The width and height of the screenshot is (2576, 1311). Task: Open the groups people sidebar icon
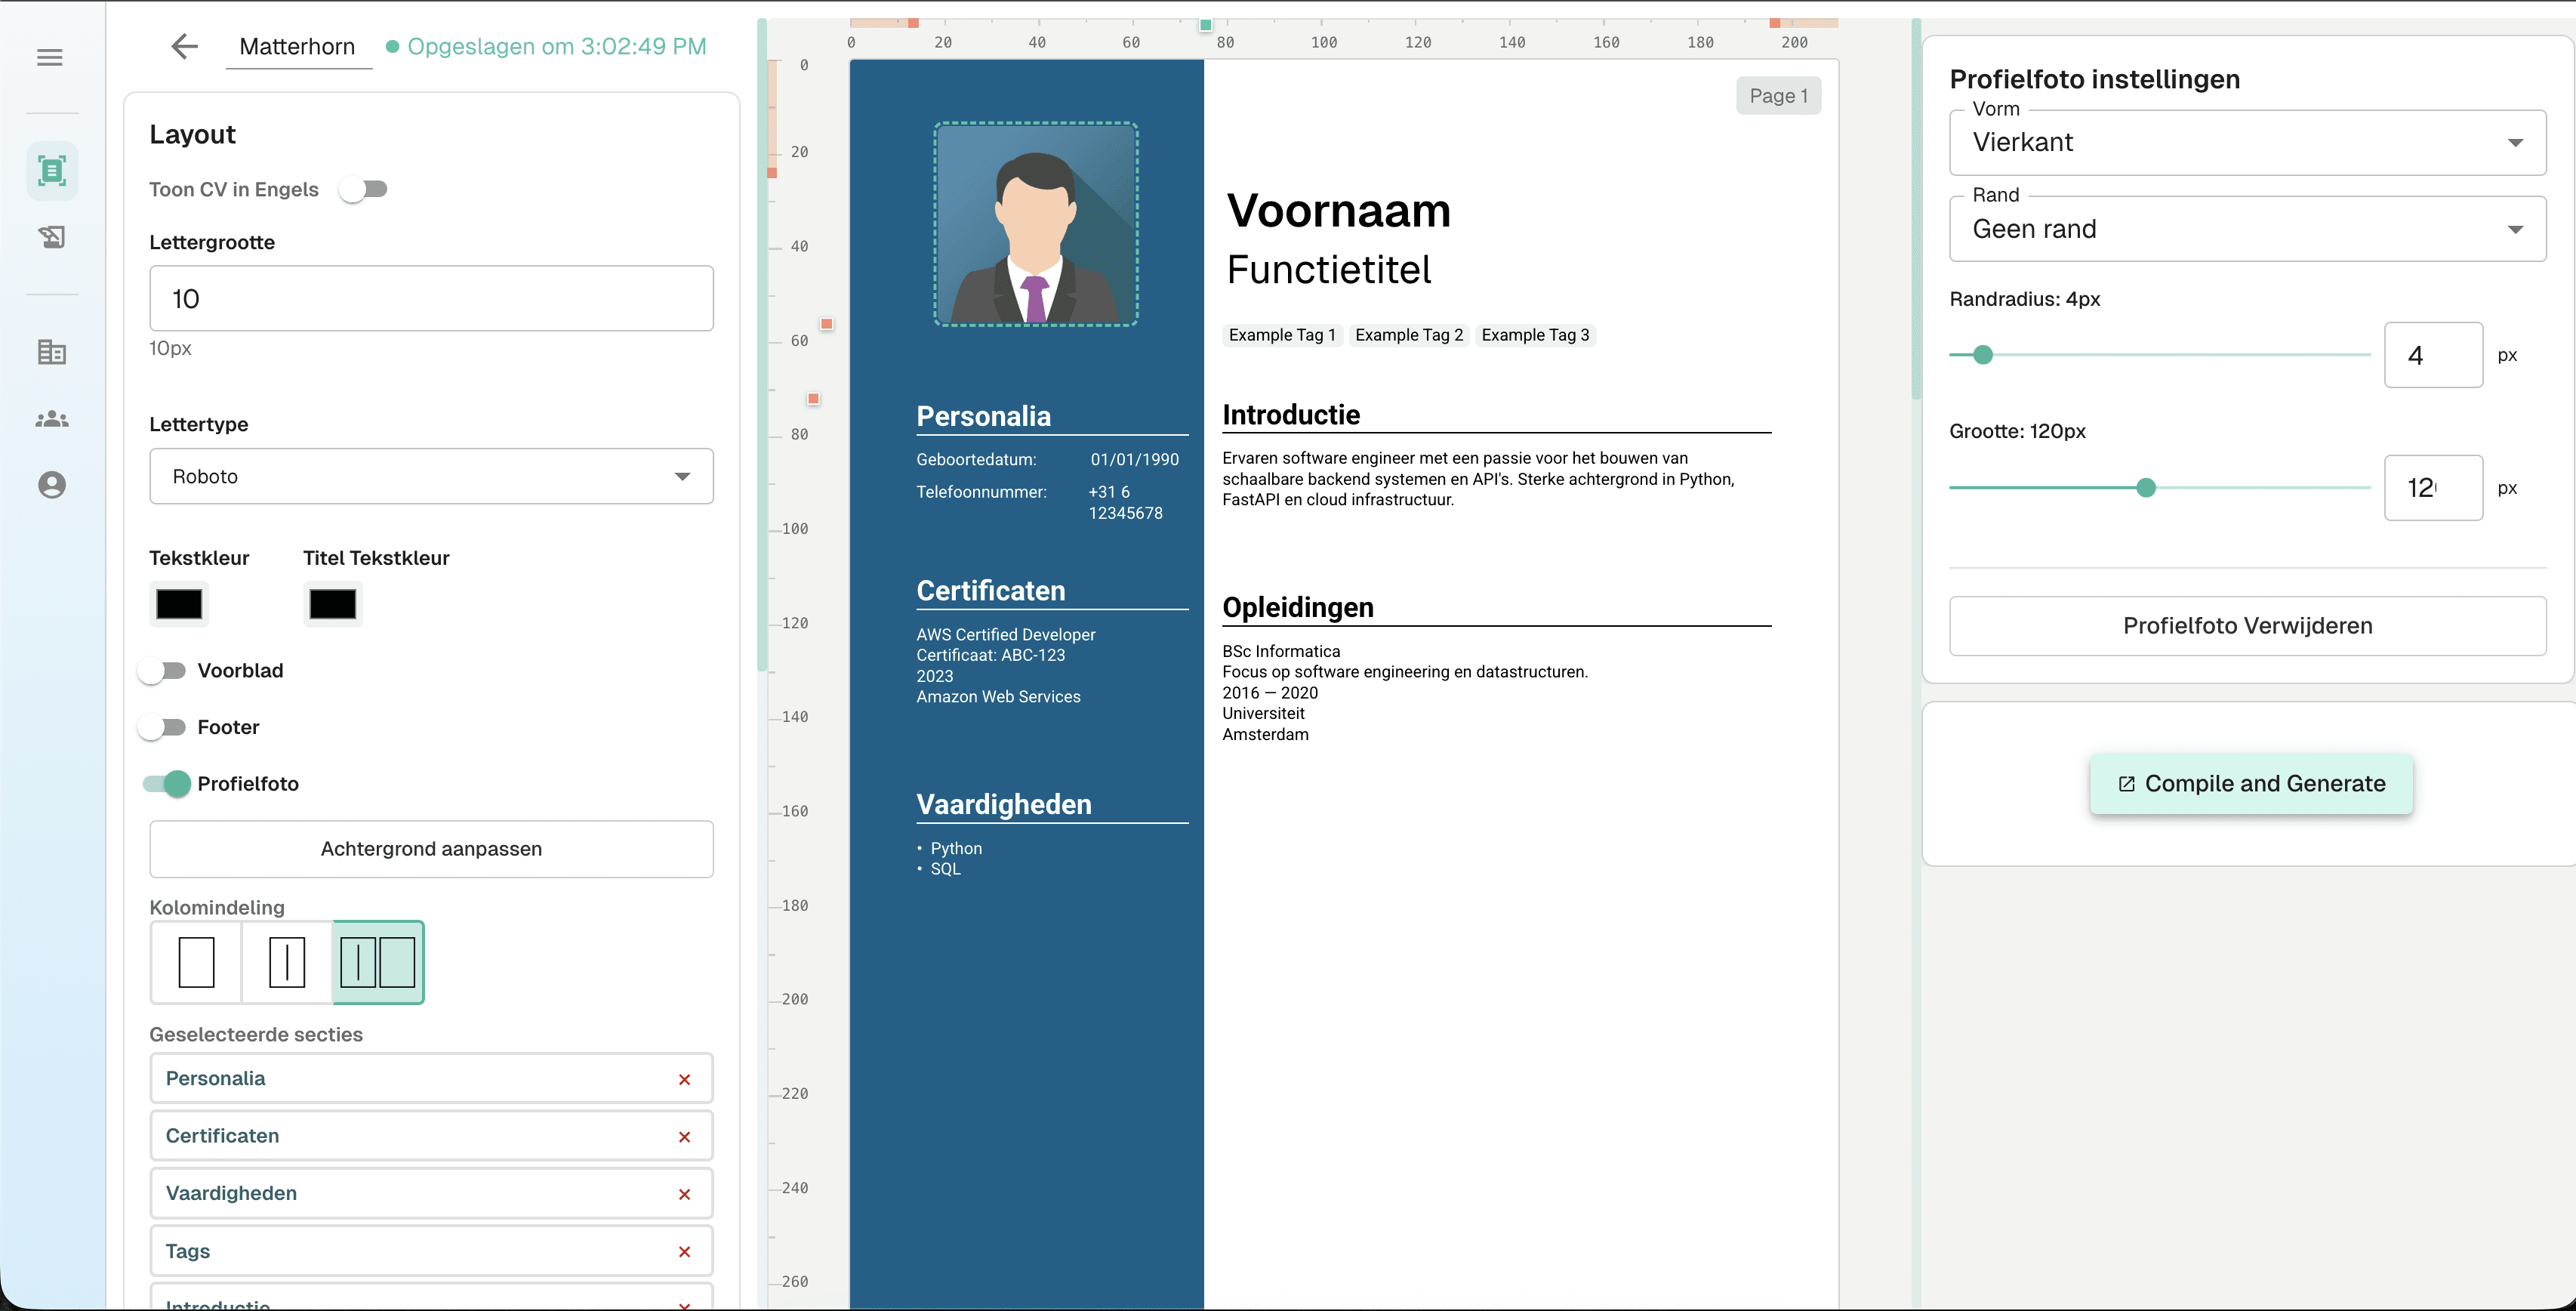pyautogui.click(x=52, y=419)
